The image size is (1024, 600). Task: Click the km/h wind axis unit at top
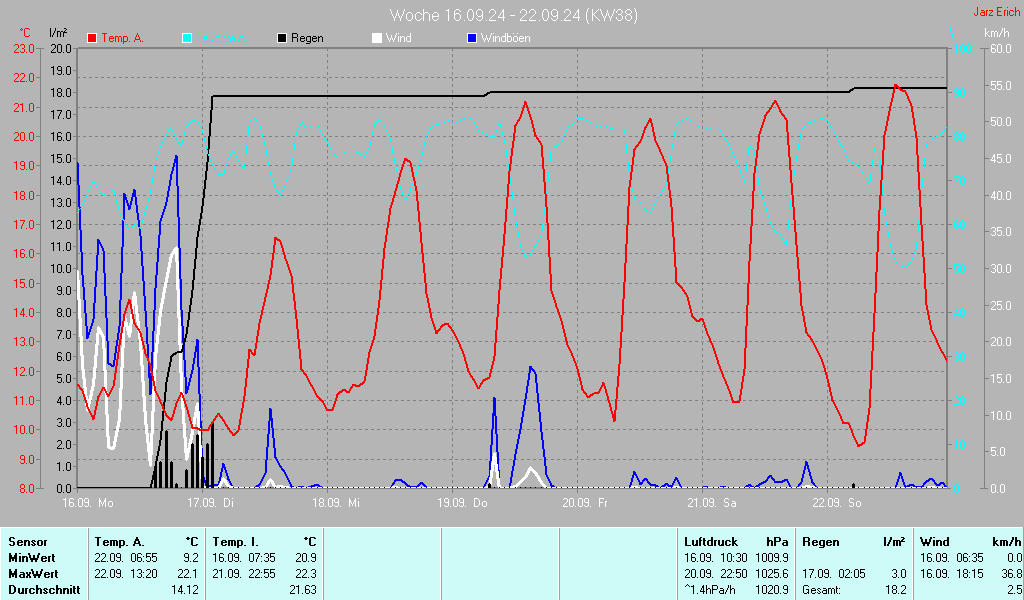(x=997, y=33)
